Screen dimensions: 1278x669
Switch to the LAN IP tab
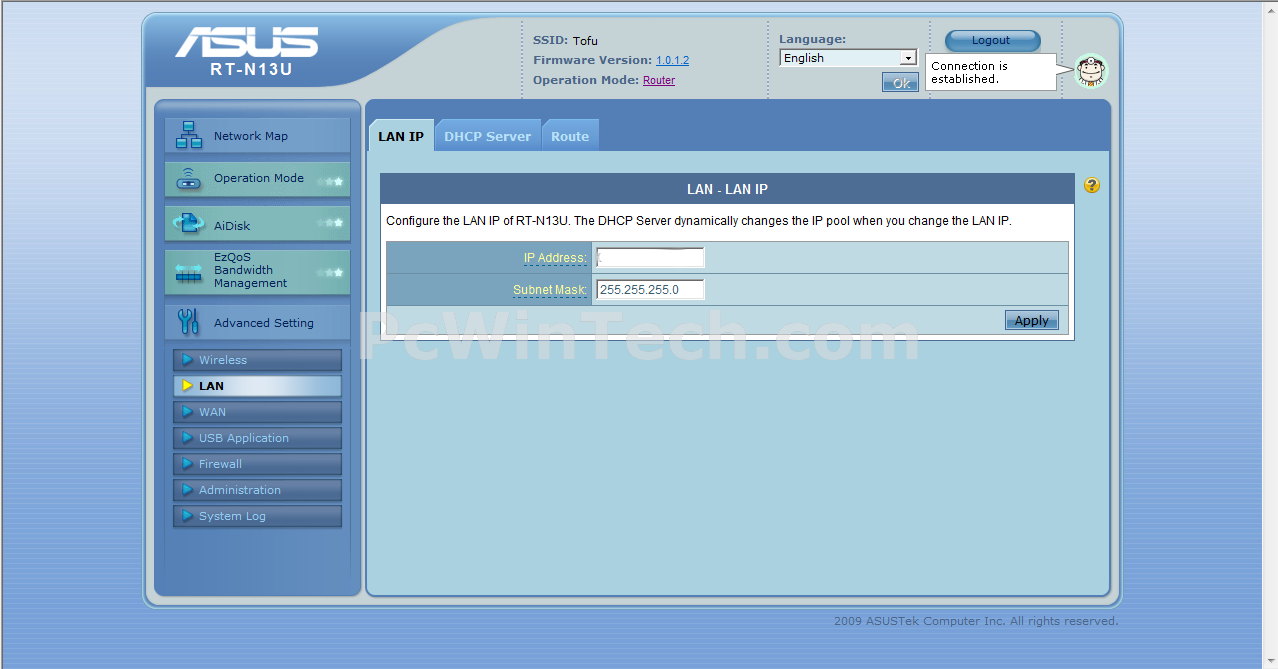pyautogui.click(x=401, y=136)
